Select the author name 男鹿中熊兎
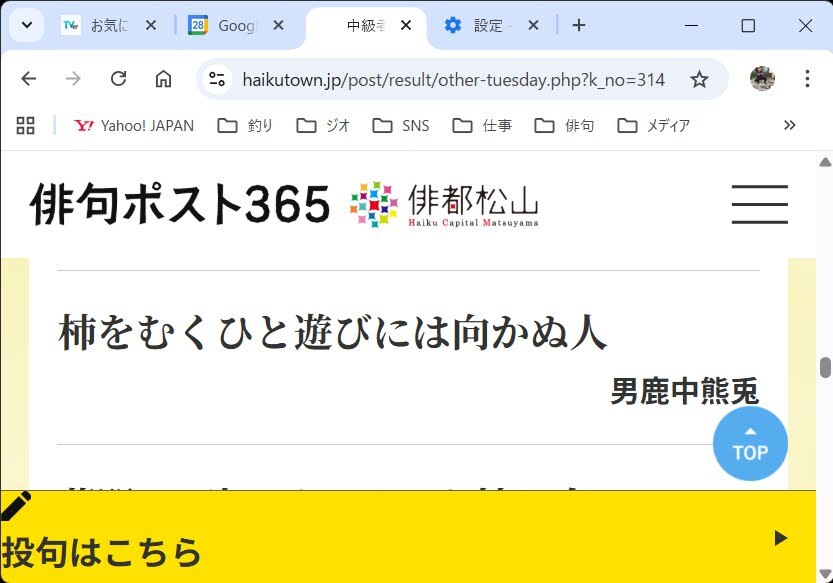833x583 pixels. point(685,392)
